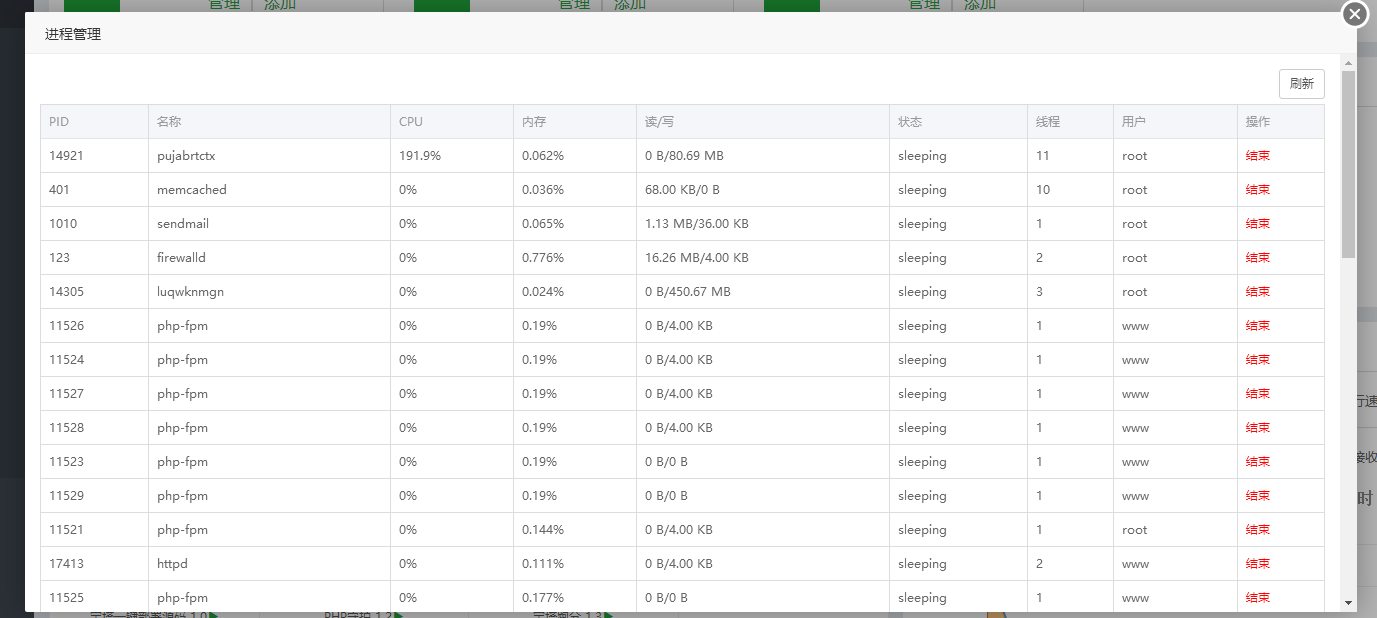This screenshot has width=1377, height=618.
Task: Select PID 17413 cell
Action: [95, 564]
